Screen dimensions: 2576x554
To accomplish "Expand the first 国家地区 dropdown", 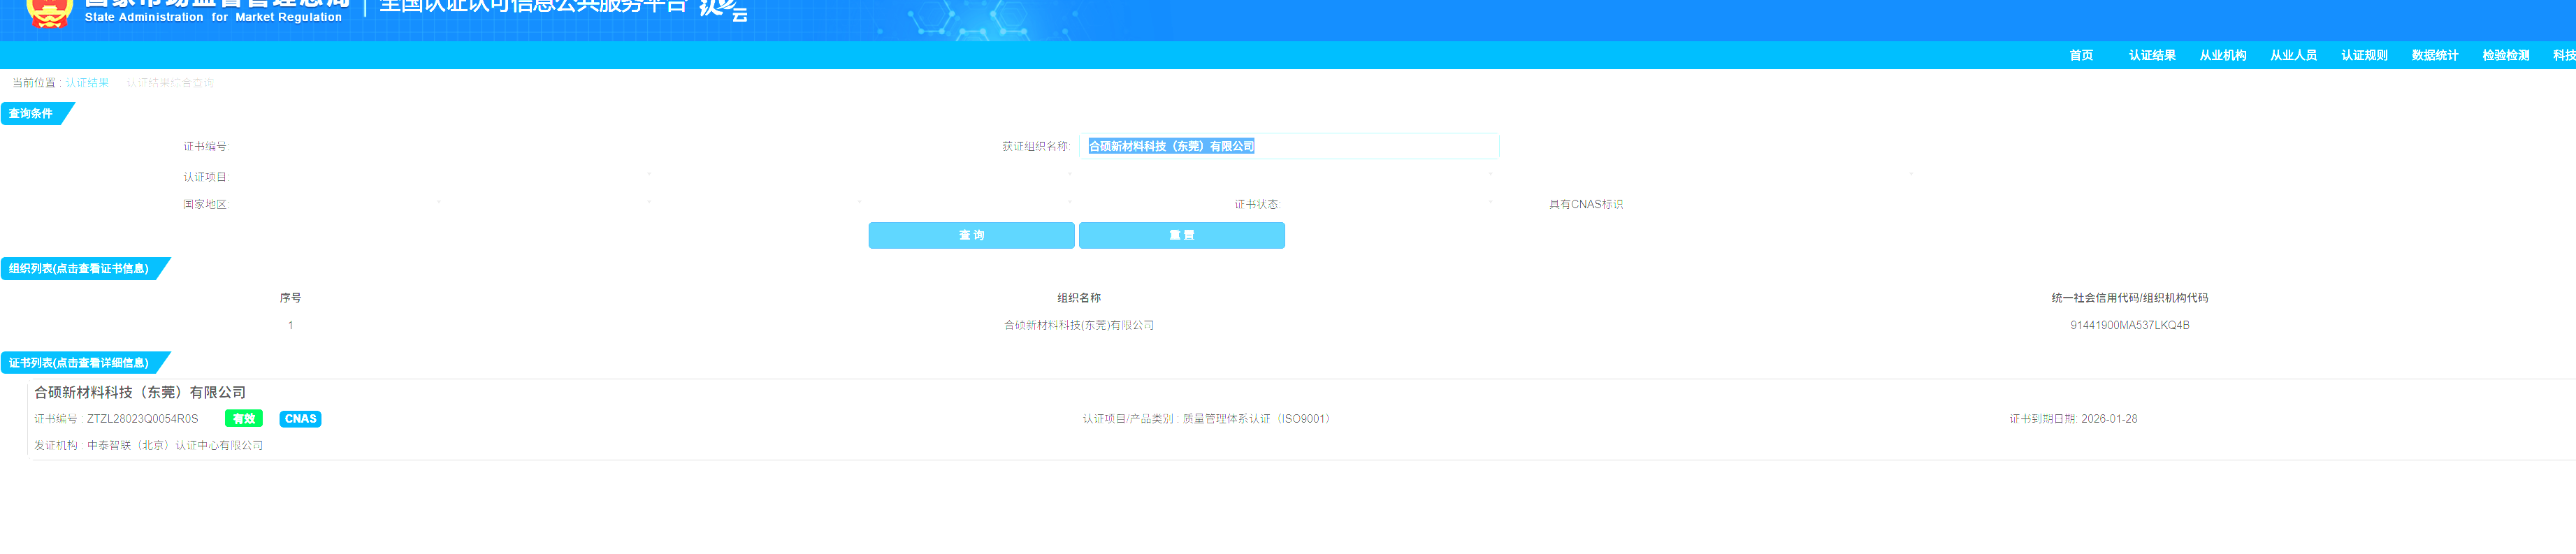I will (335, 204).
